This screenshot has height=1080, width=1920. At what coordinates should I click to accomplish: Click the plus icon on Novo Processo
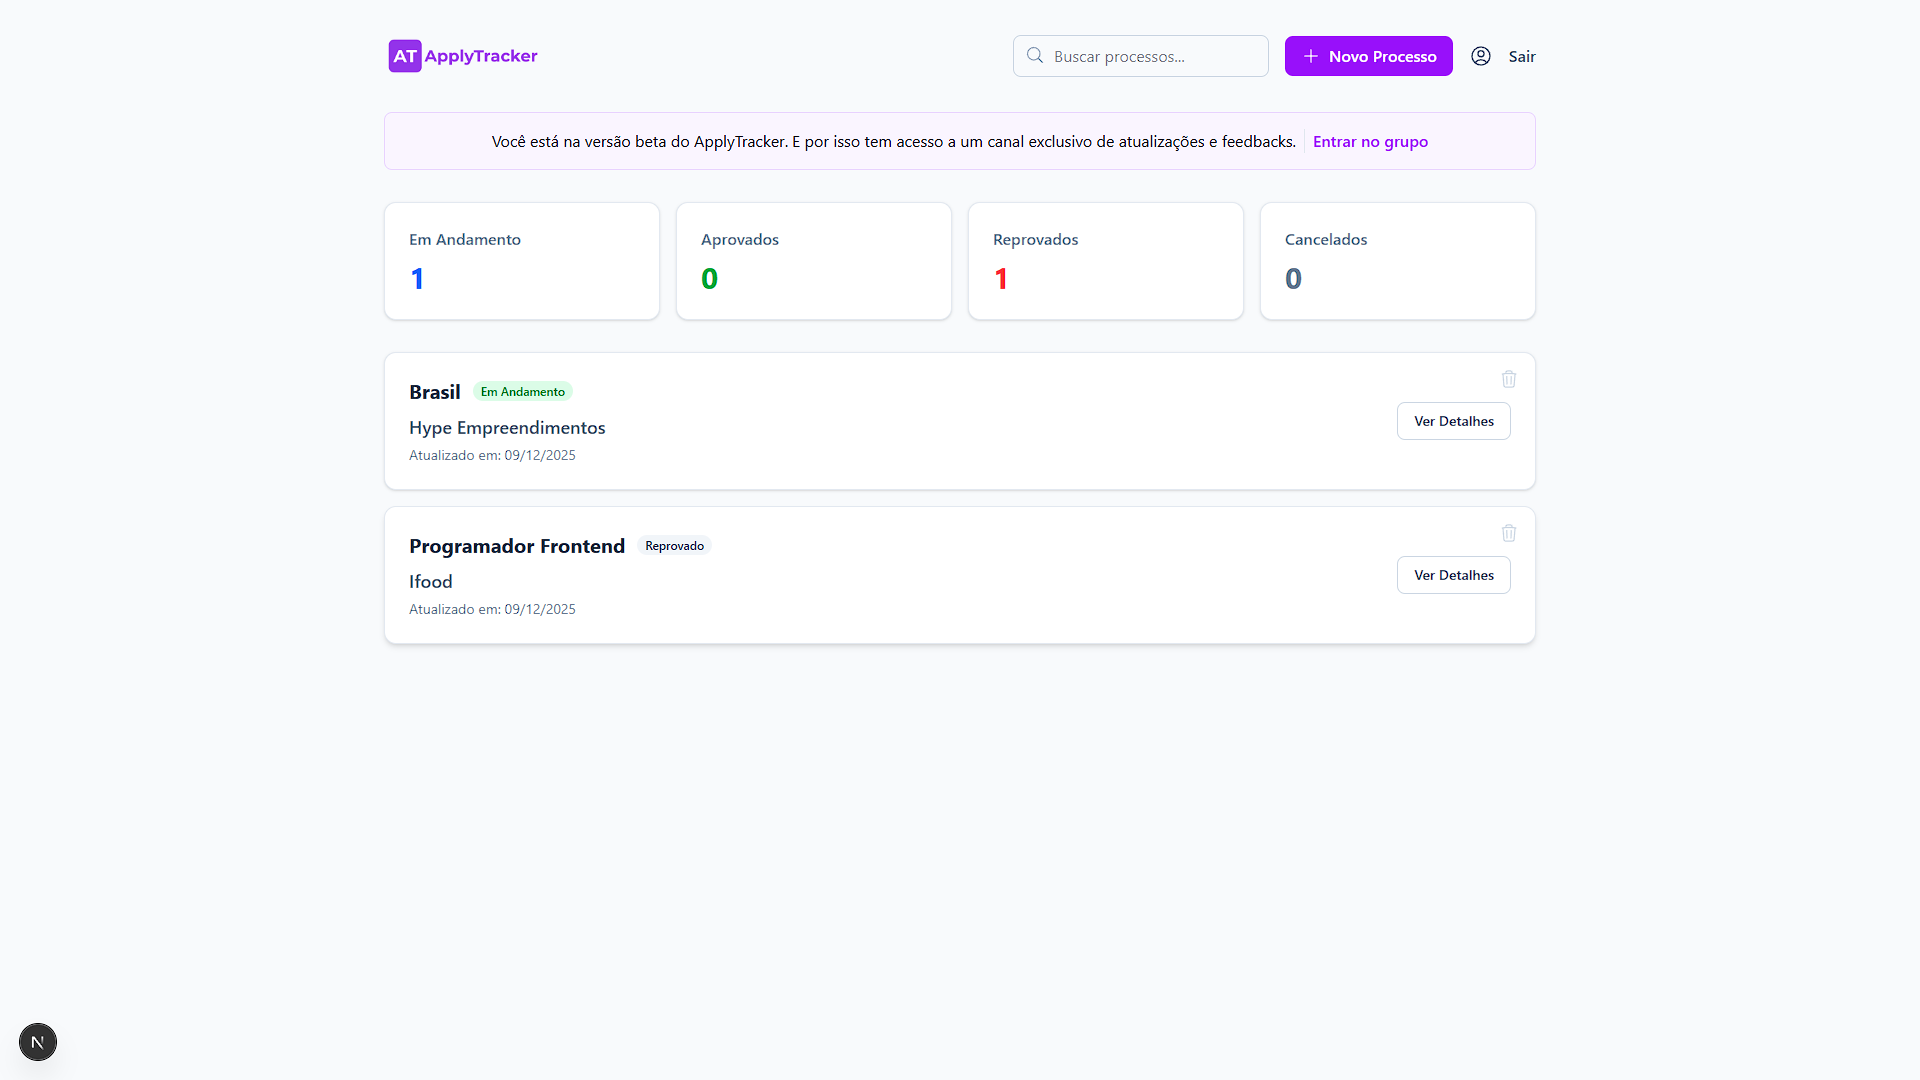coord(1310,56)
